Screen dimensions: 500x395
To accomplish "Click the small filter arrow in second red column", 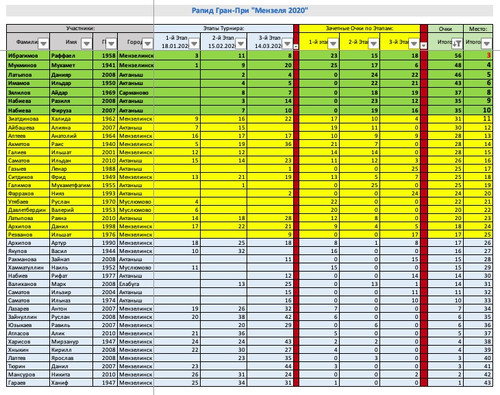I will click(424, 45).
